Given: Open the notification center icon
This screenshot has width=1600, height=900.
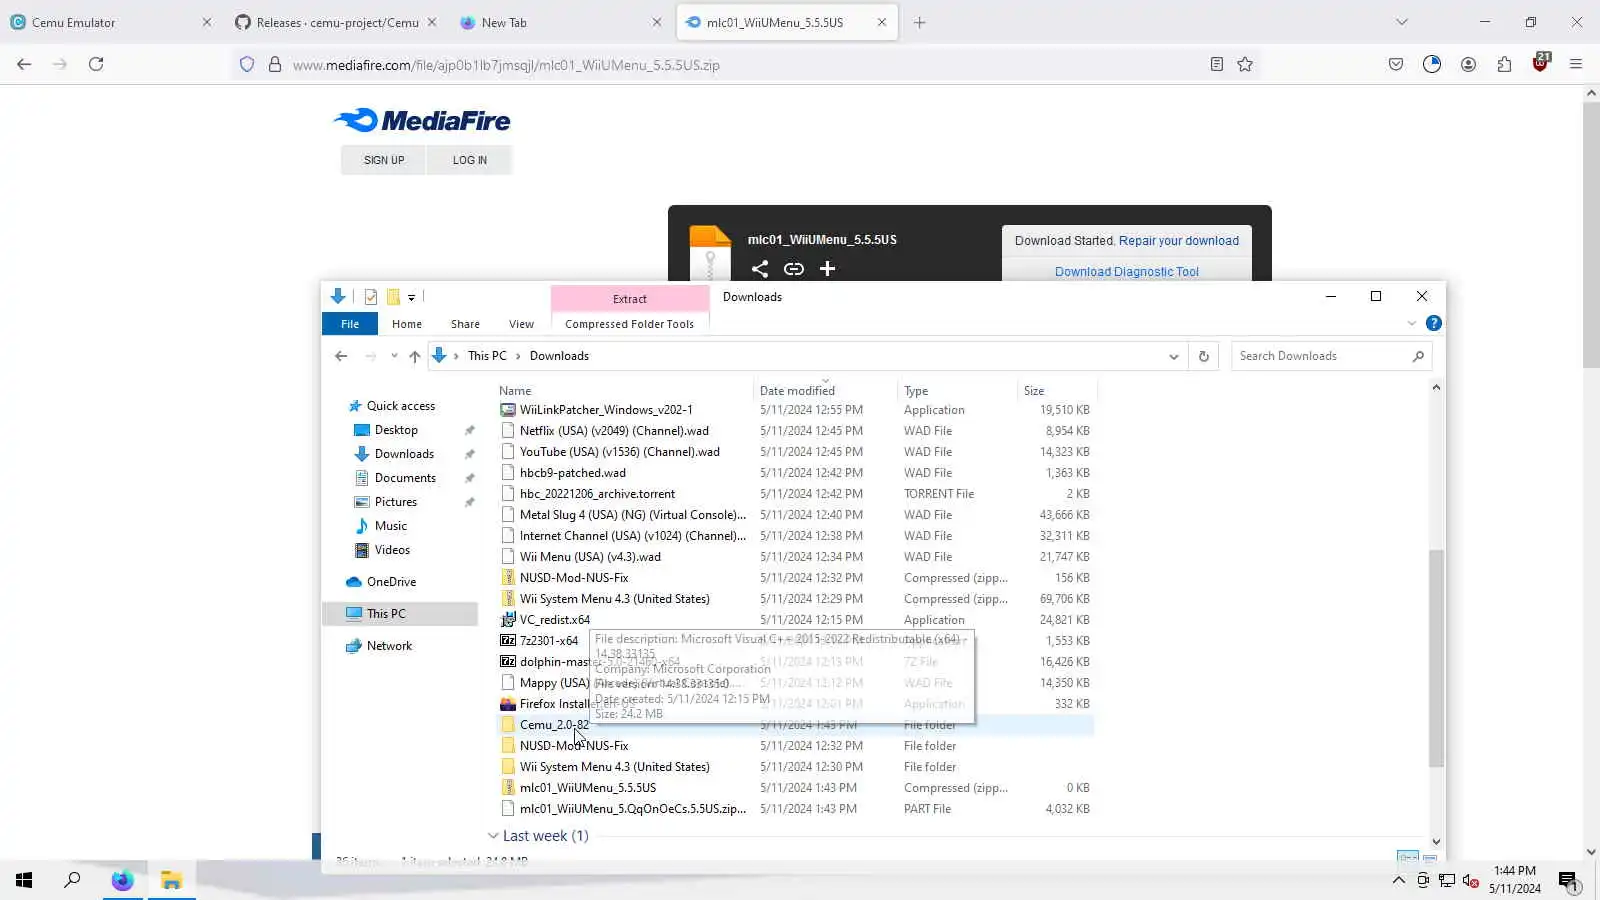Looking at the screenshot, I should click(x=1568, y=881).
